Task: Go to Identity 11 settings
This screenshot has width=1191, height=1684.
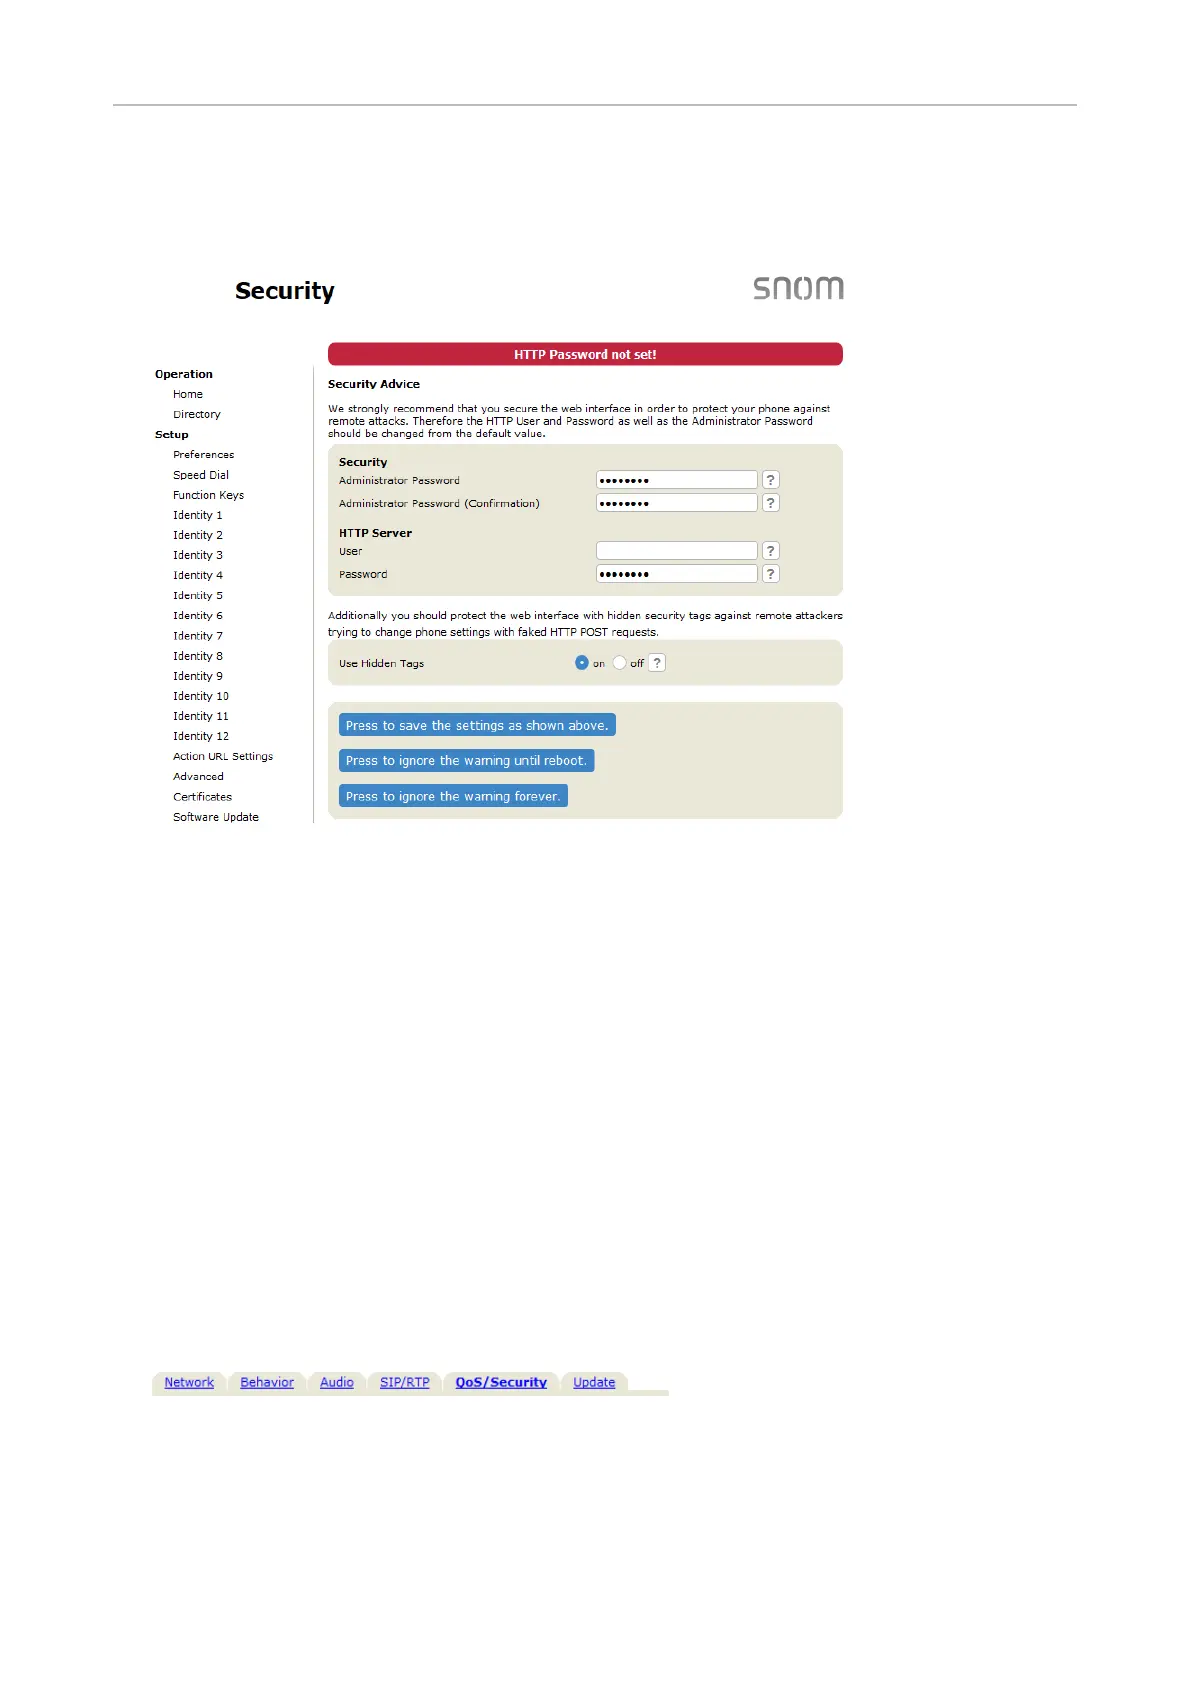Action: [x=201, y=716]
